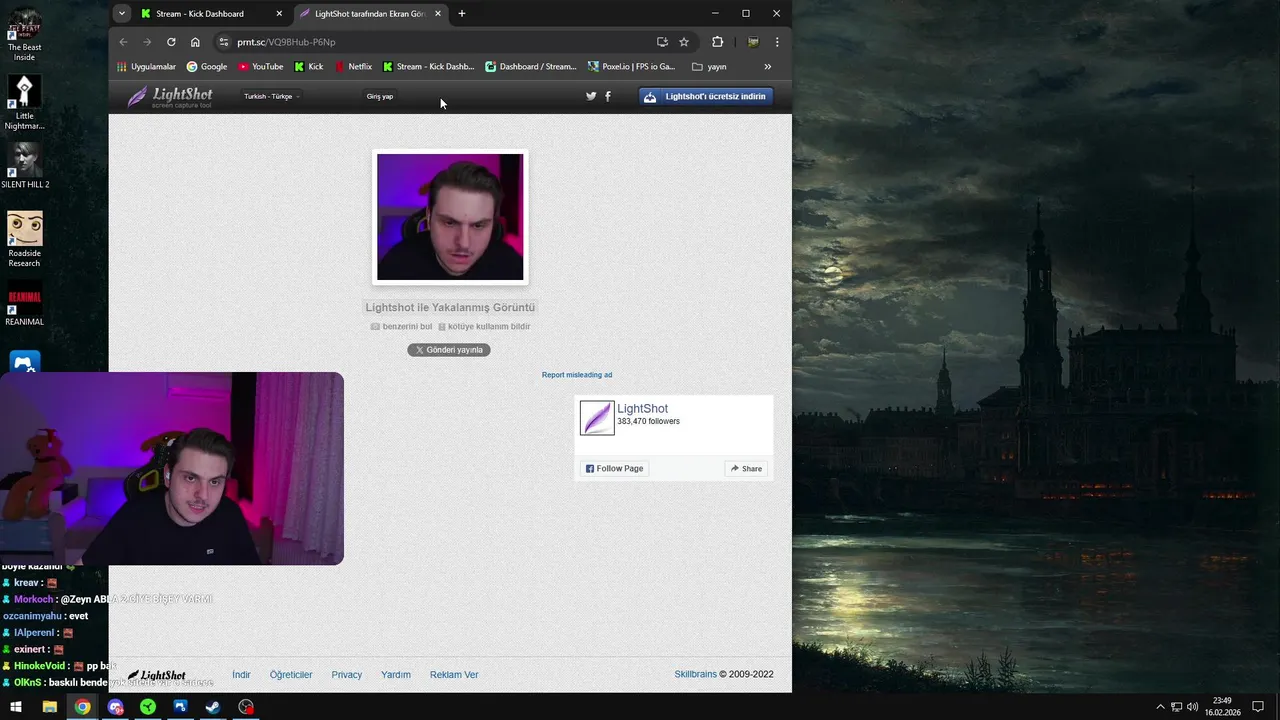Click Lightshot'ı ücretsiz indirin button

click(x=706, y=97)
